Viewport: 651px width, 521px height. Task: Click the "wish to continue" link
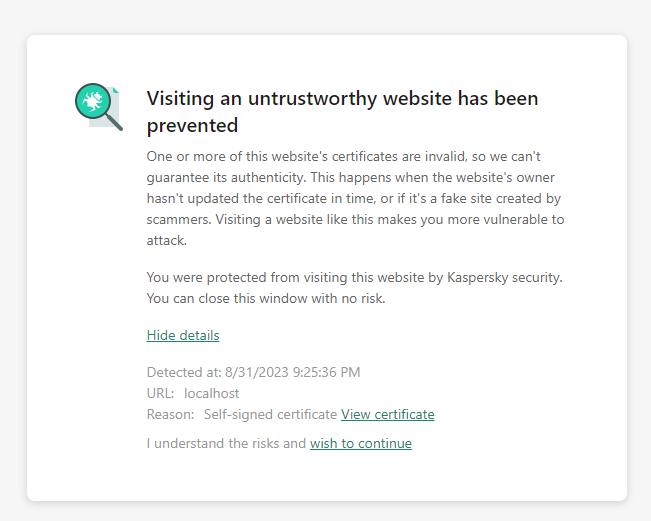point(360,443)
